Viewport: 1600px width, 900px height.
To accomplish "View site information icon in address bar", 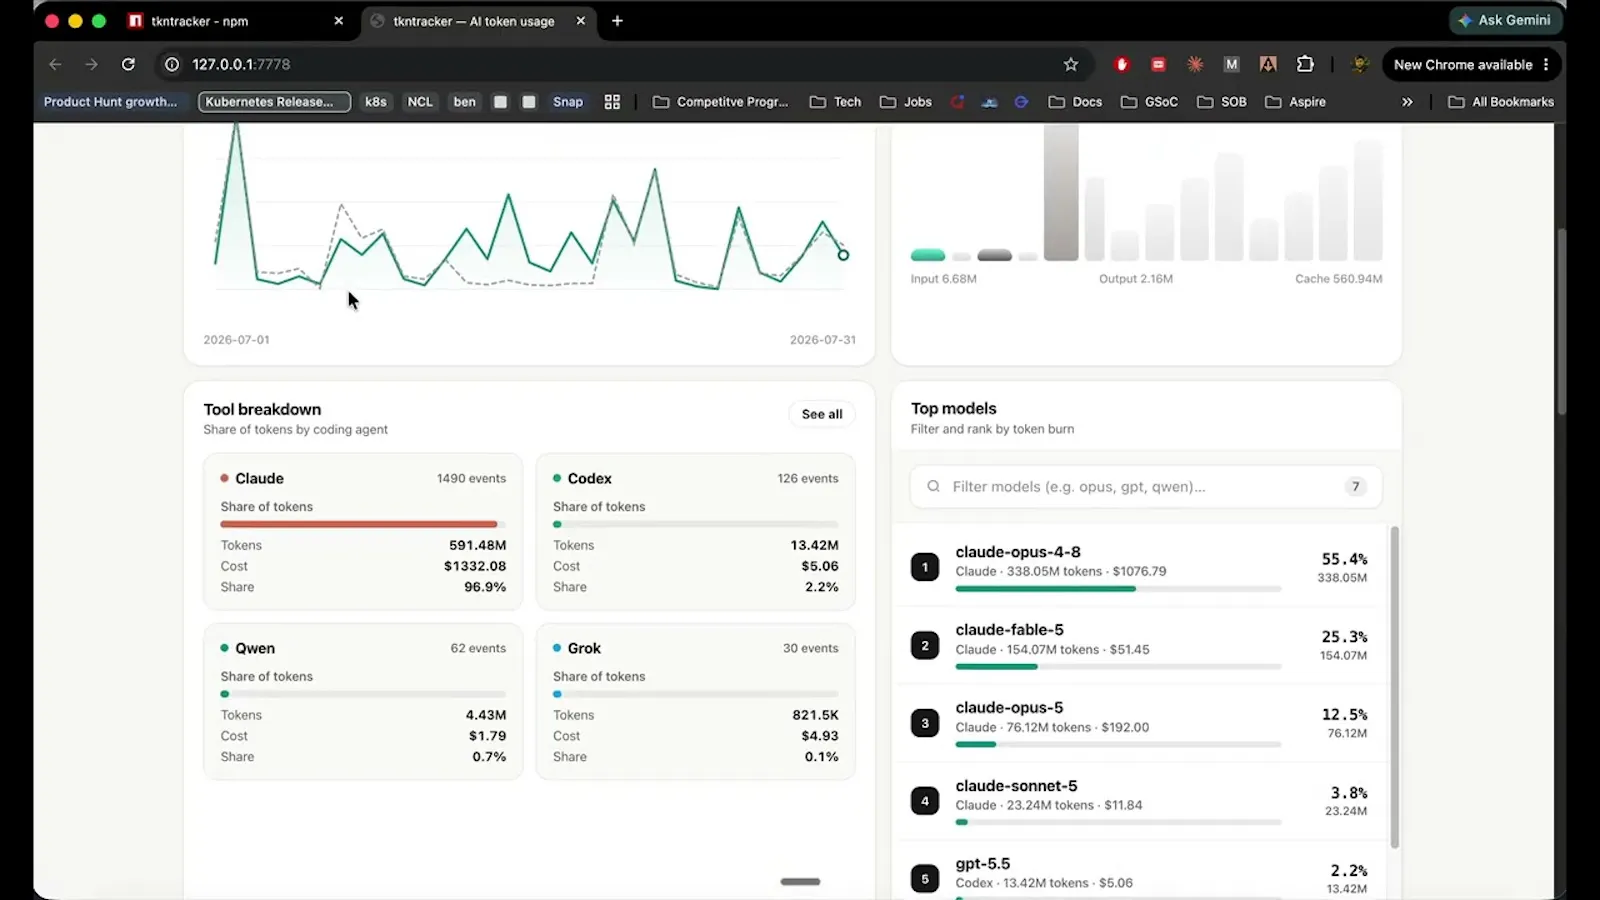I will tap(172, 64).
